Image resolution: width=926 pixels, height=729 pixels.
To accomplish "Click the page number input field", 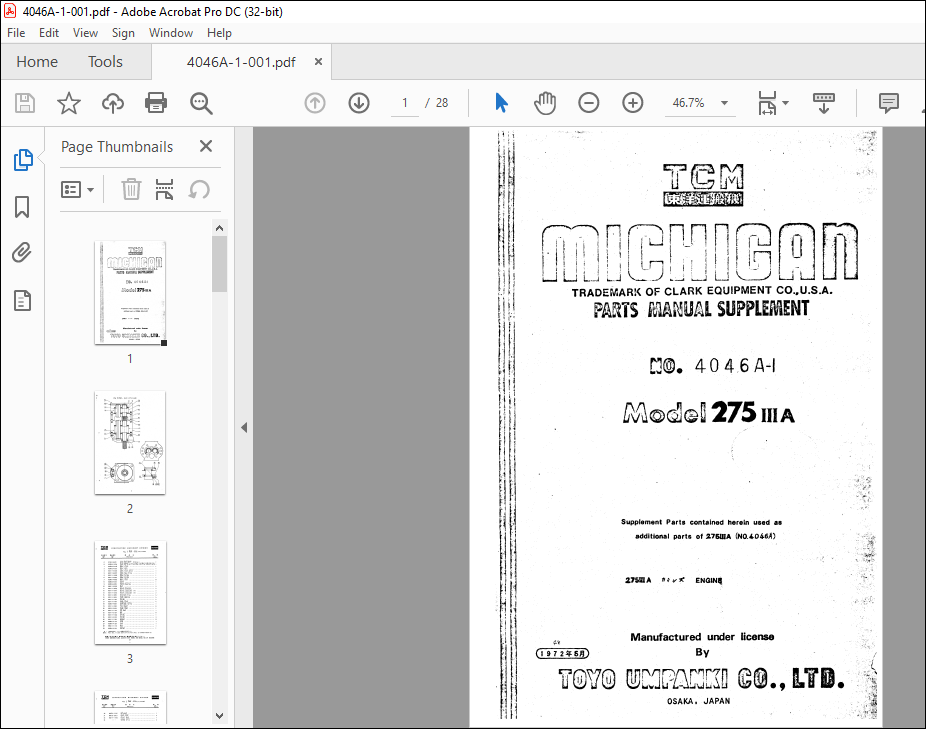I will pyautogui.click(x=405, y=103).
